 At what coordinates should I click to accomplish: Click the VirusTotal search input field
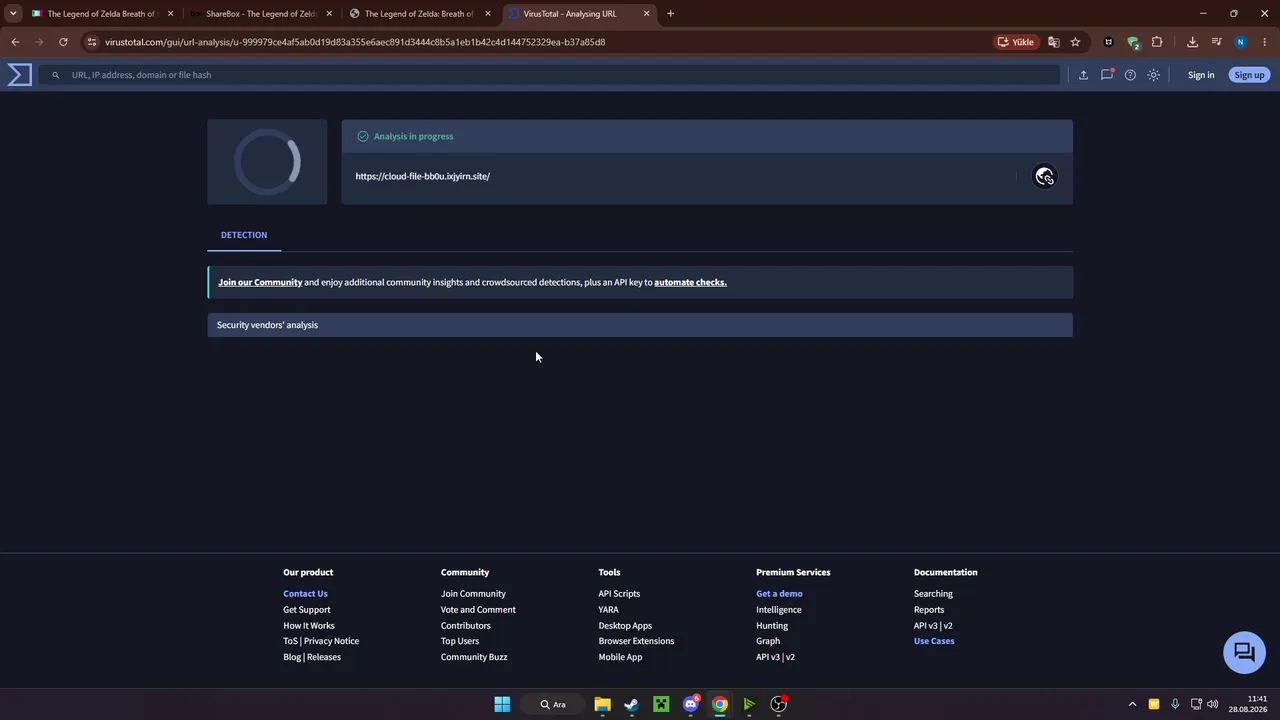click(549, 75)
